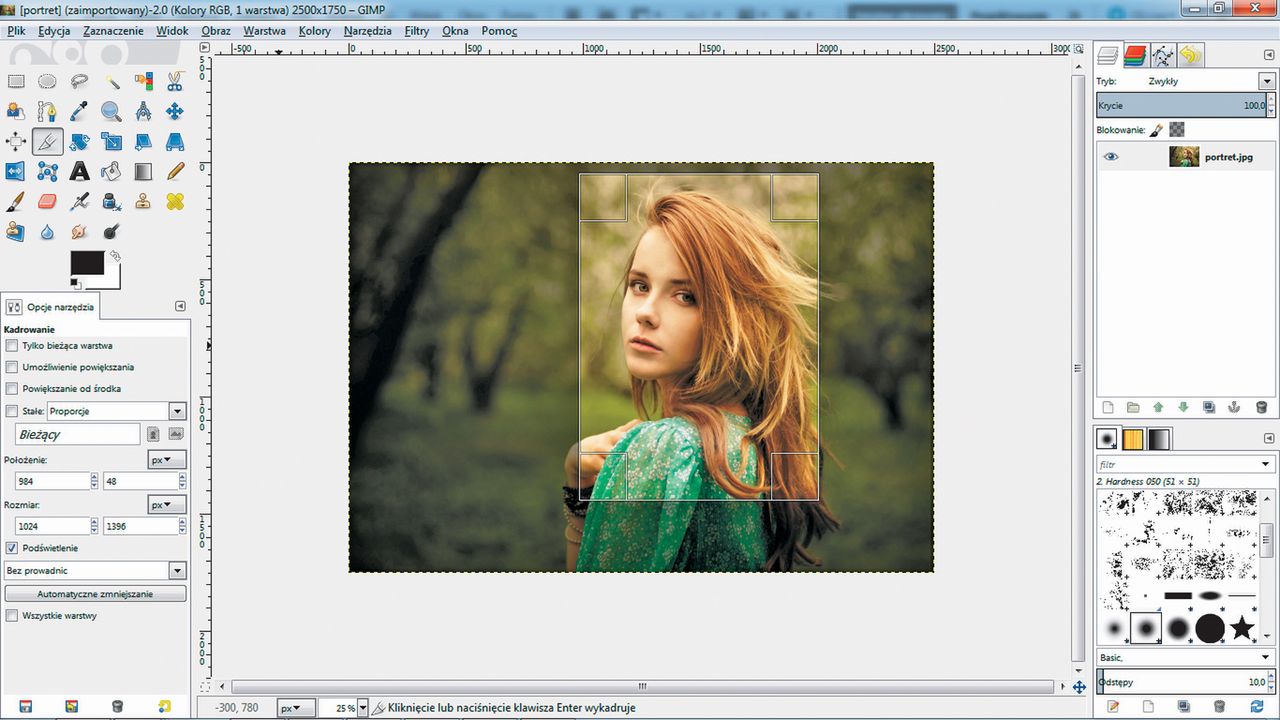Open status bar px unit dropdown

295,708
